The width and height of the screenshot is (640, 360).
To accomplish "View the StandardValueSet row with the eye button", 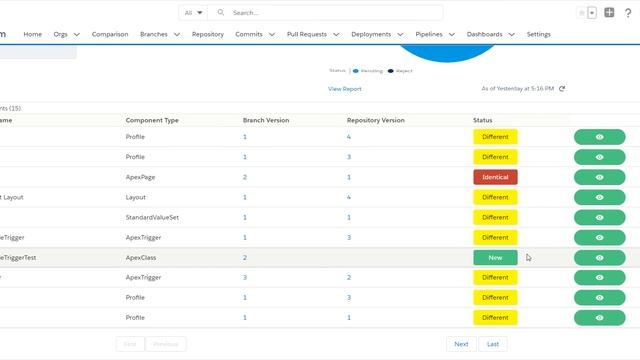I will (600, 218).
